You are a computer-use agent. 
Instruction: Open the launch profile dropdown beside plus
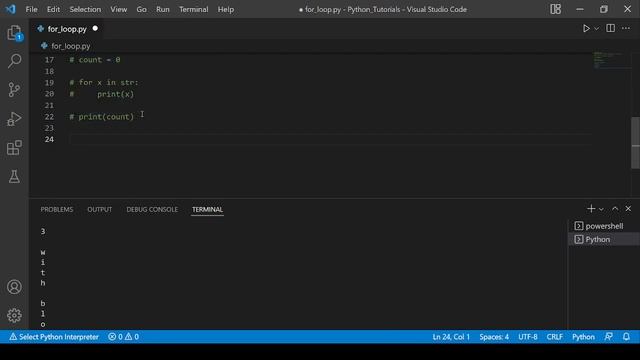(x=601, y=209)
